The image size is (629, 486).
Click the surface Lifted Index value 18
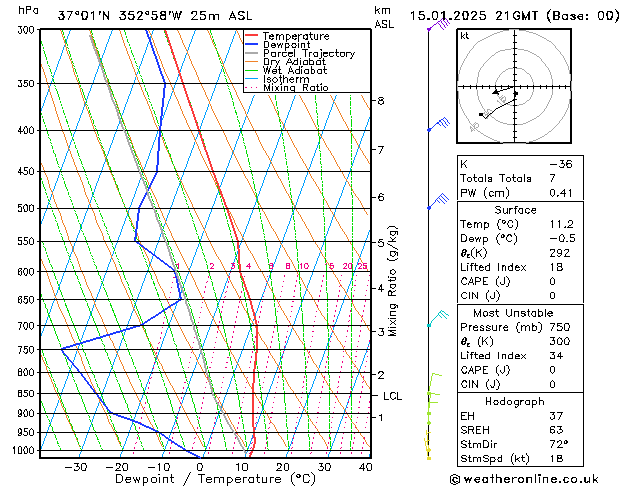556,267
